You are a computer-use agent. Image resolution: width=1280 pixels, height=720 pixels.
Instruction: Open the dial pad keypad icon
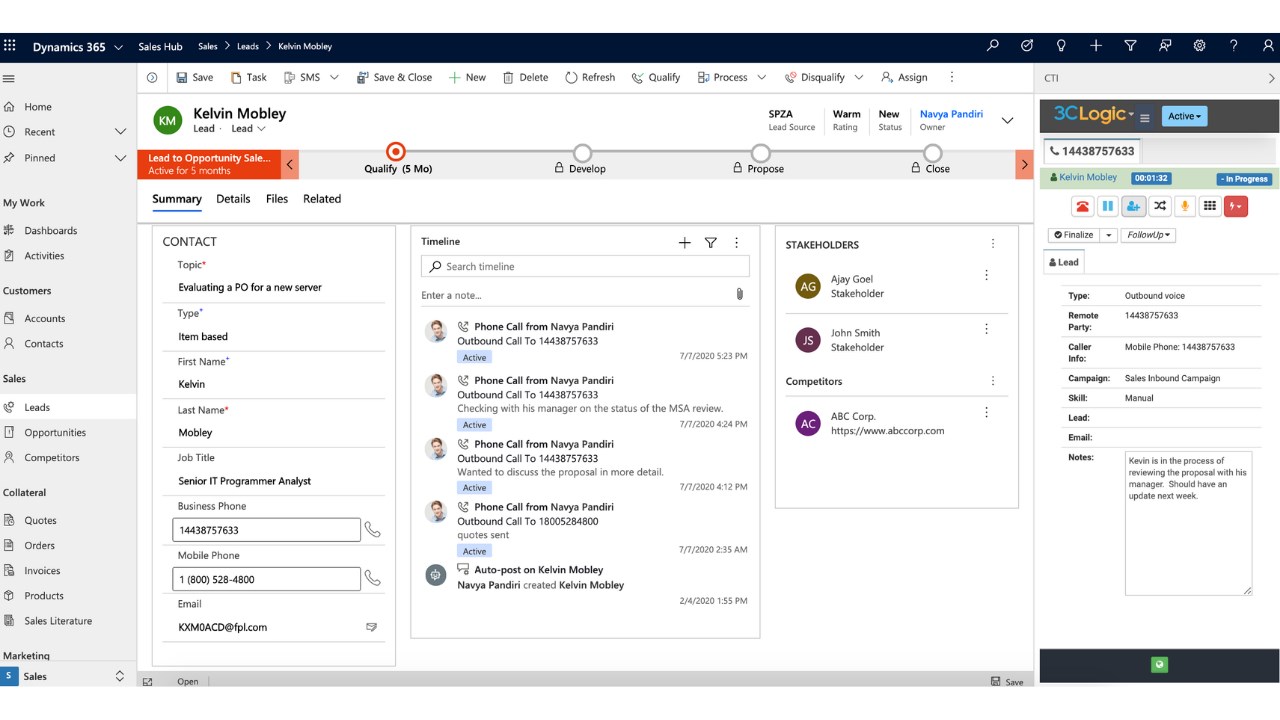[1210, 206]
